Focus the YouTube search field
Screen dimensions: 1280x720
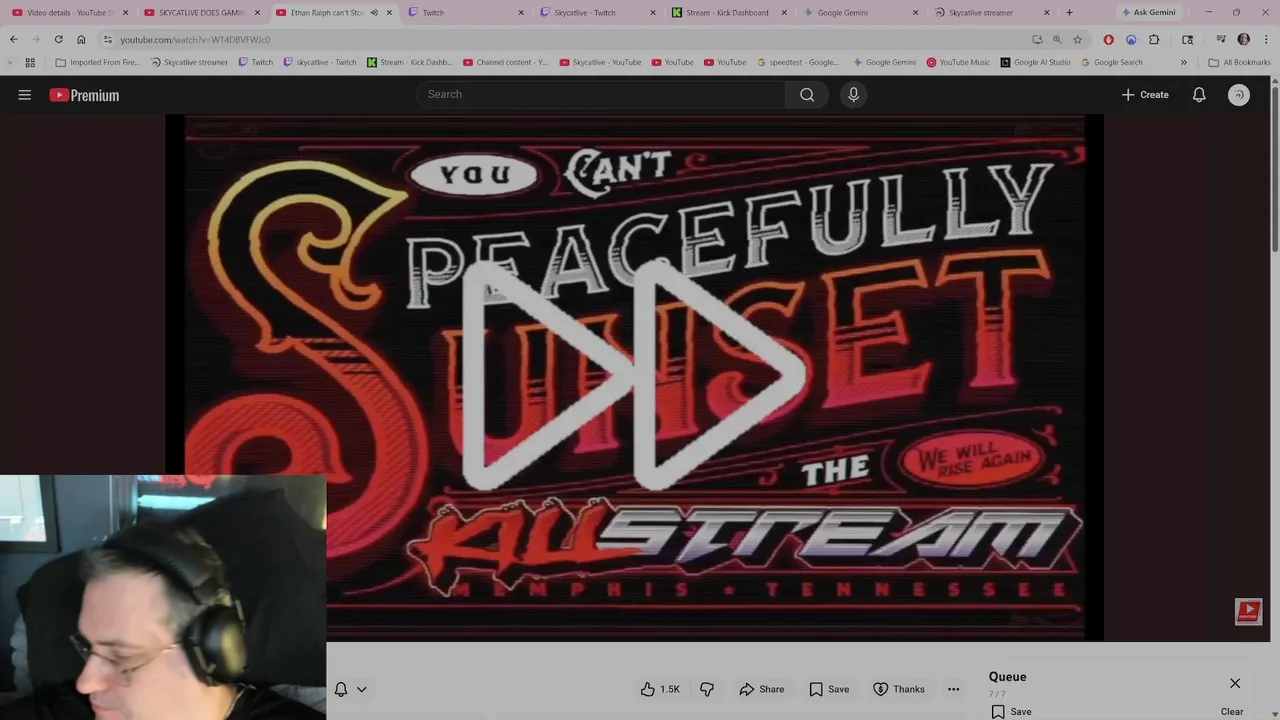(600, 94)
